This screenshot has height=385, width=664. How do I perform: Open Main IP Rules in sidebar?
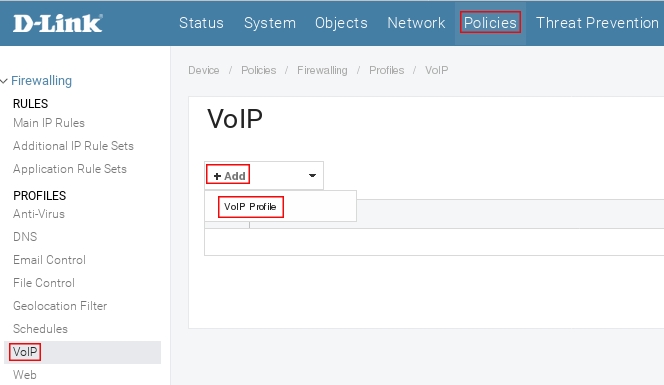49,123
